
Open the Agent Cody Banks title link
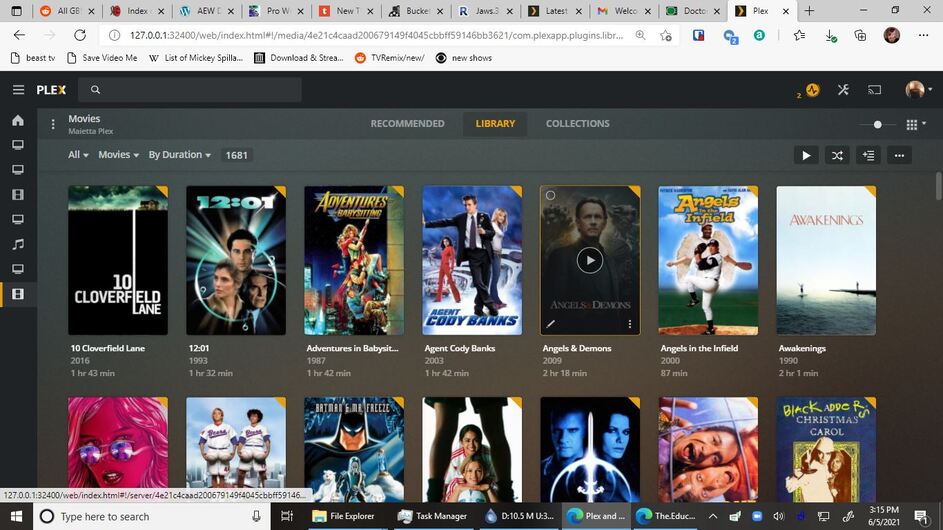pos(459,348)
